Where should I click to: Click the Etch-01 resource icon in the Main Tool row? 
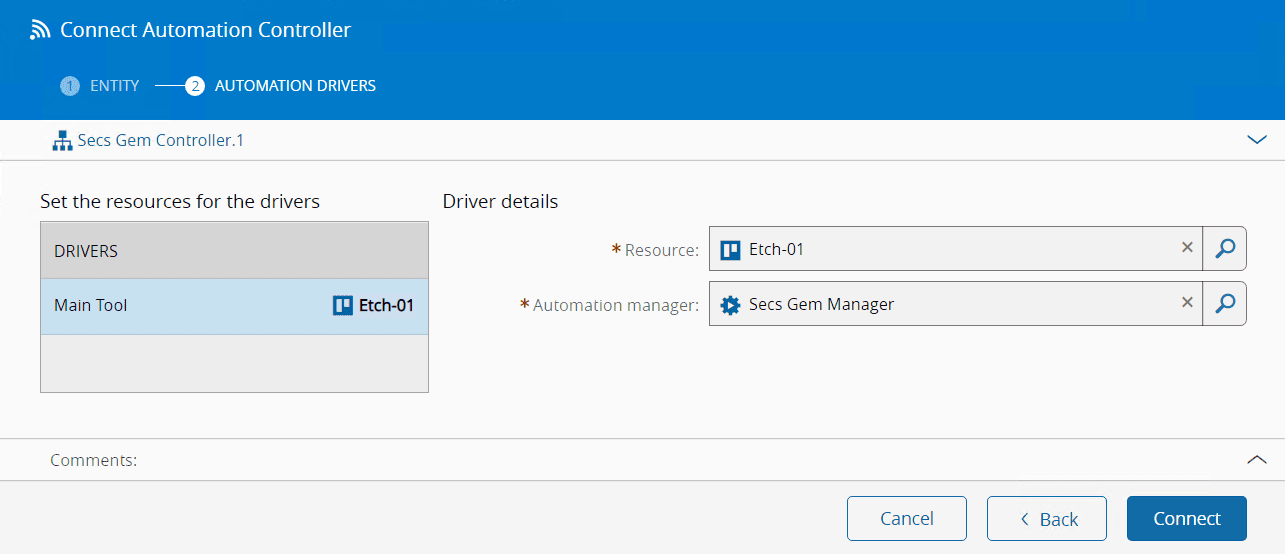[x=343, y=306]
